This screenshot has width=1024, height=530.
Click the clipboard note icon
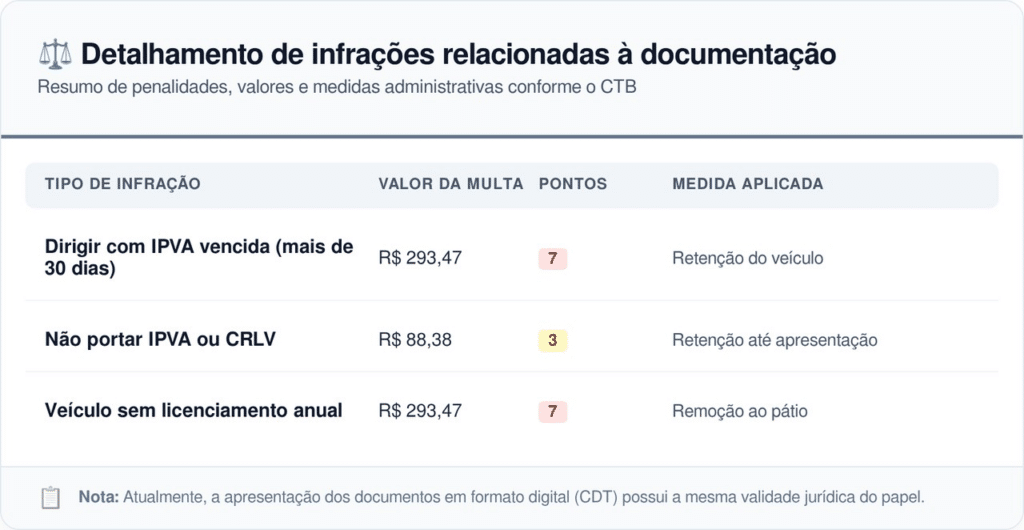[x=51, y=497]
